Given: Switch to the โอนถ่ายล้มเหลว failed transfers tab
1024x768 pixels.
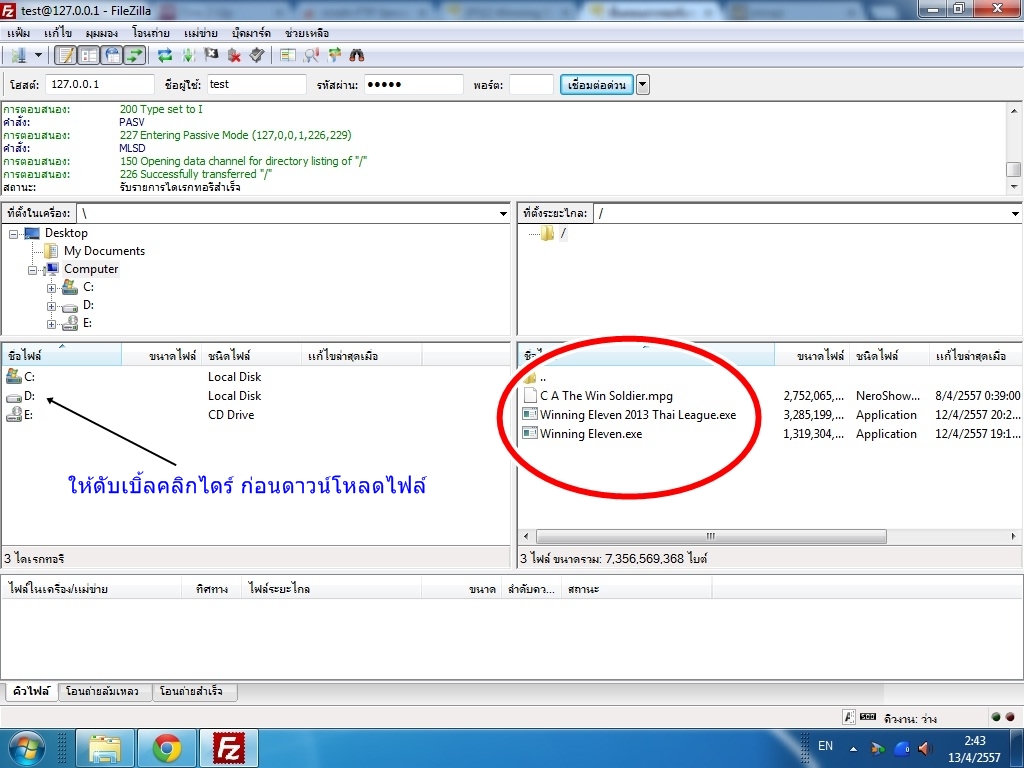Looking at the screenshot, I should 103,691.
